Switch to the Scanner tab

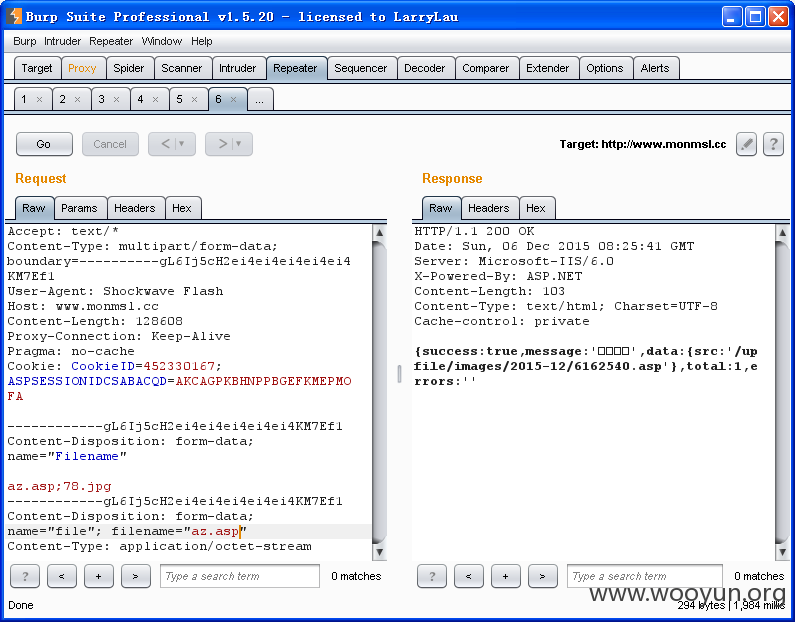coord(182,68)
